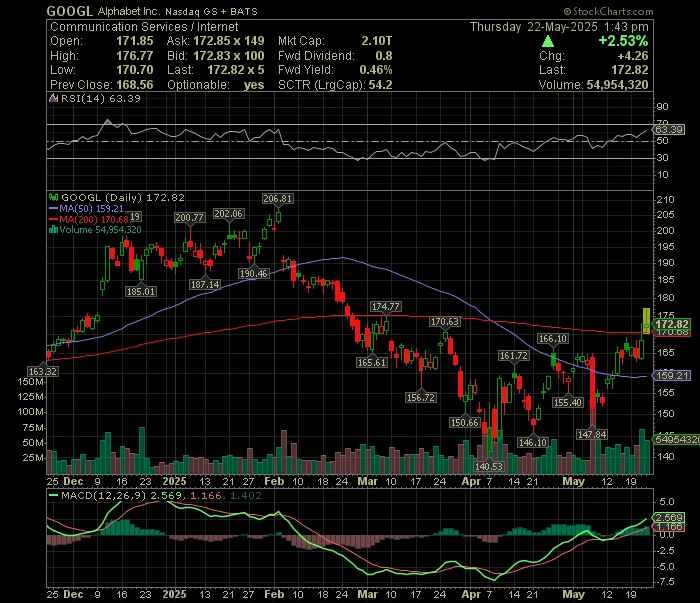Click the GOOGL ticker symbol title

pos(70,11)
